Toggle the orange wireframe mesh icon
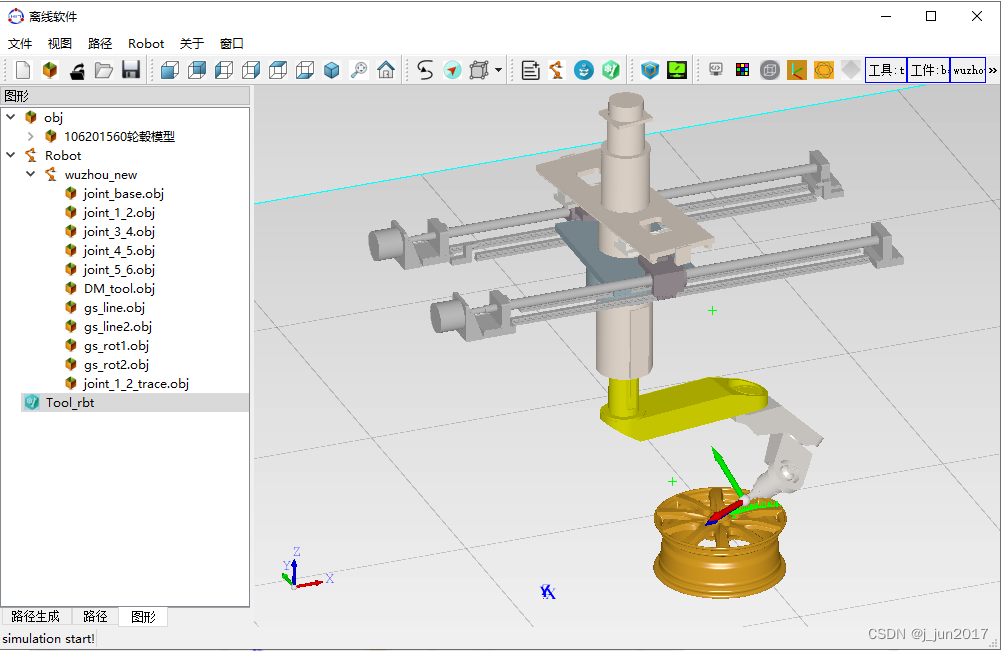This screenshot has height=651, width=1003. [x=824, y=70]
